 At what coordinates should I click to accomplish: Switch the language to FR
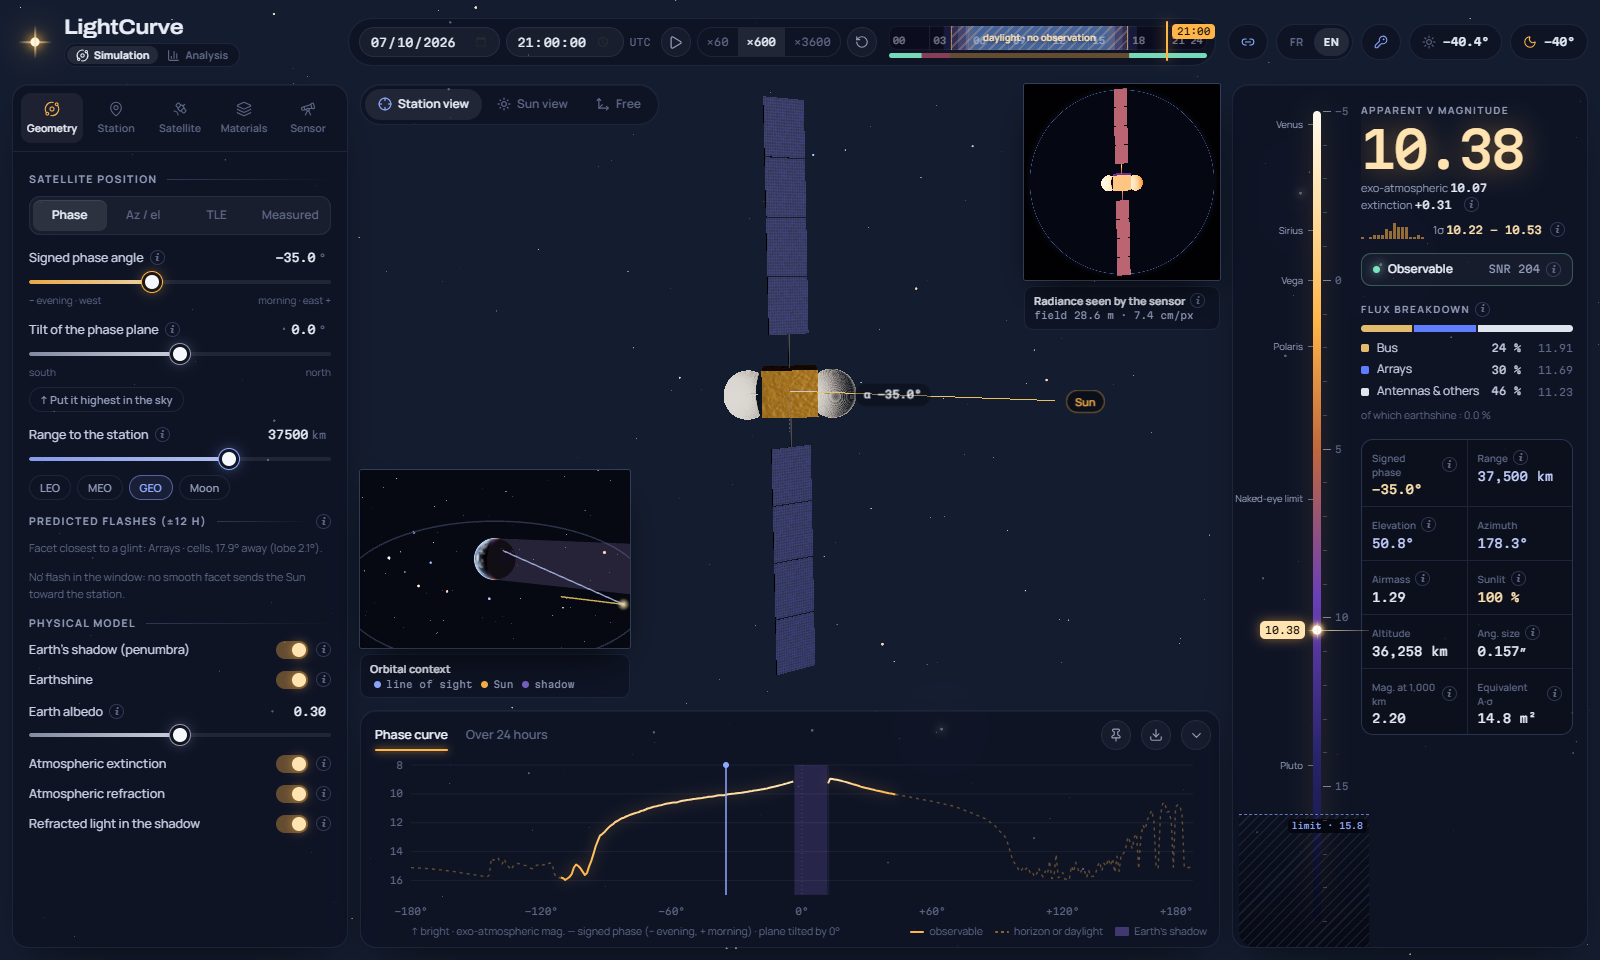click(1296, 42)
